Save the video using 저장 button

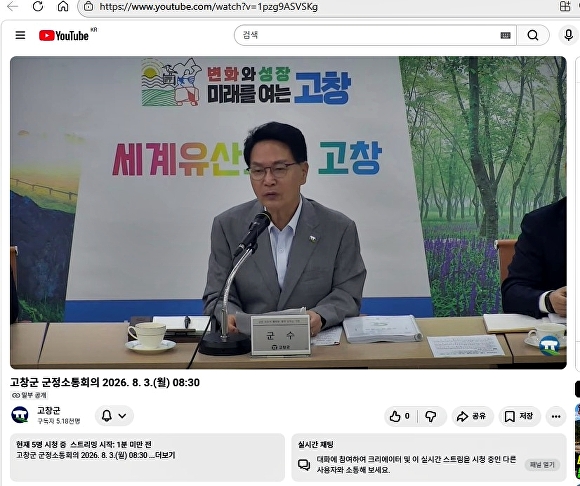click(x=519, y=416)
